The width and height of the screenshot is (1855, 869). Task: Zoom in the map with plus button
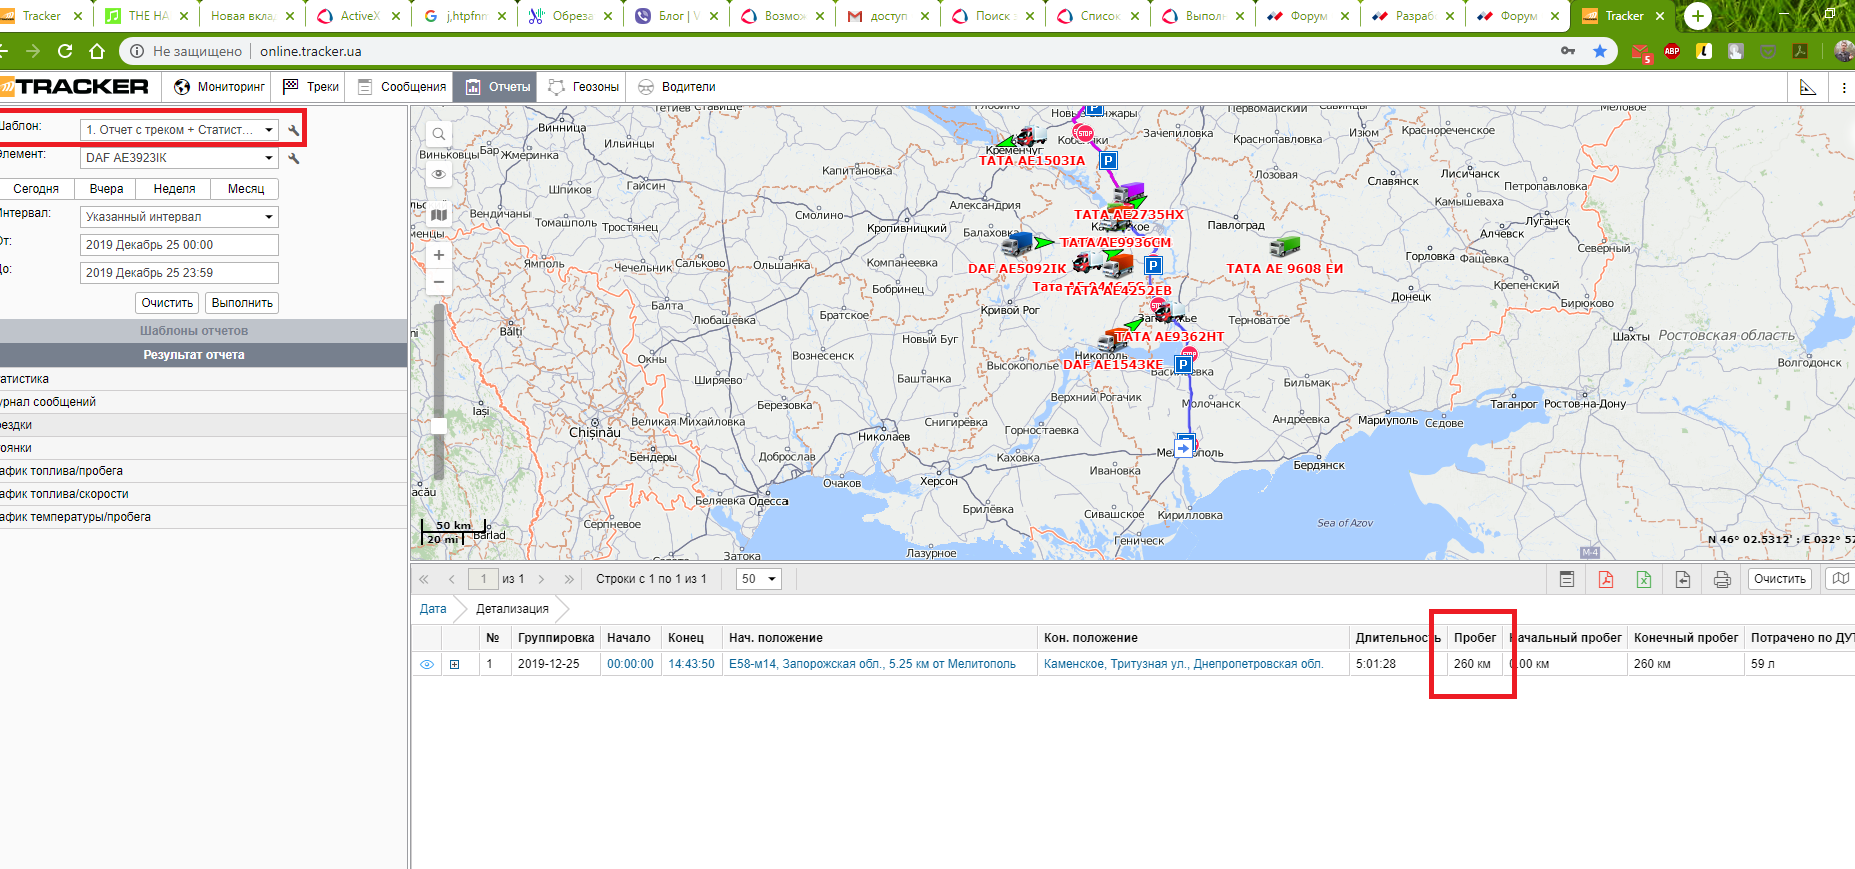(x=438, y=256)
